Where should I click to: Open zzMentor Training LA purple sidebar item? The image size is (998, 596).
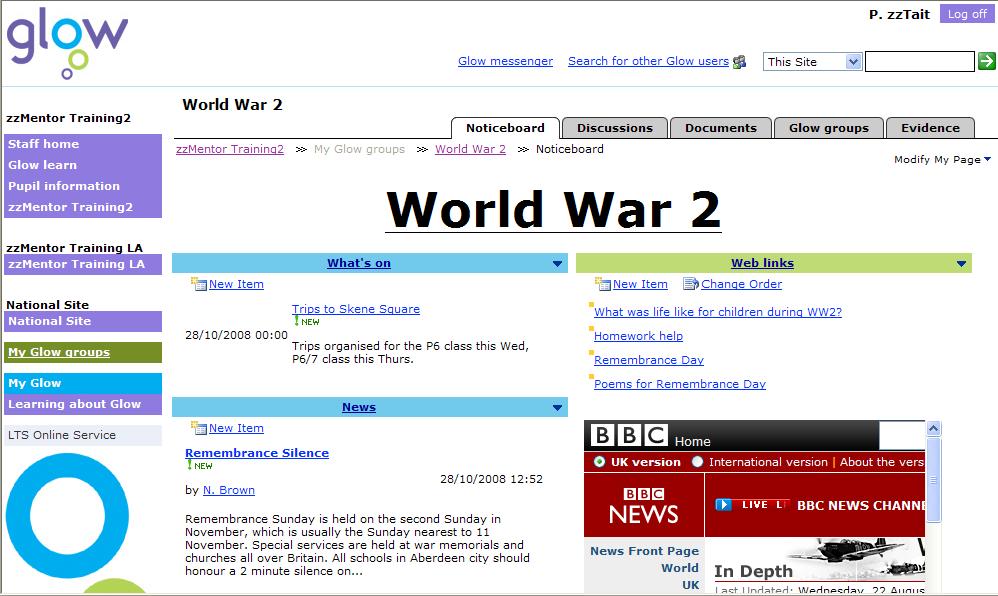(x=83, y=264)
